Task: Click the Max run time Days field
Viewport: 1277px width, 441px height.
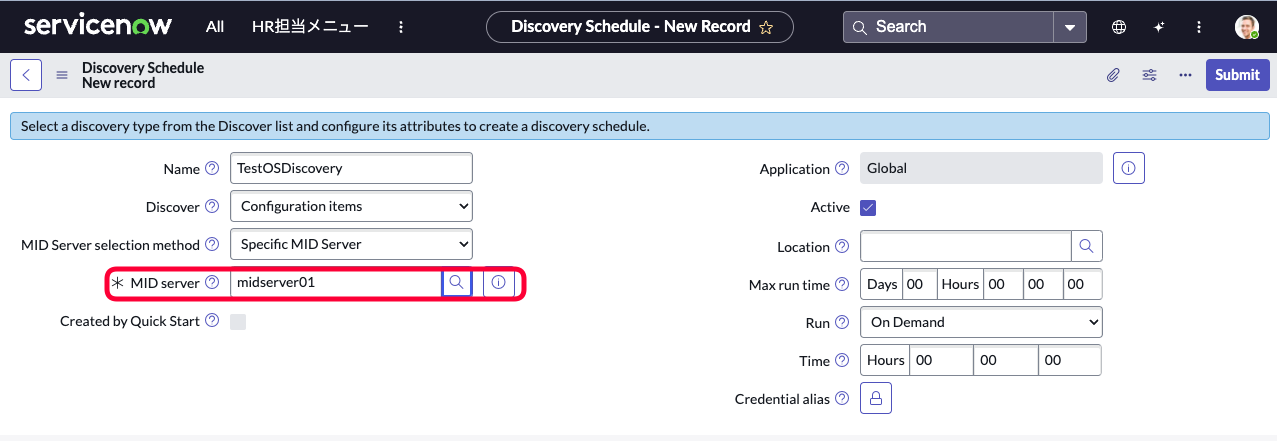Action: (919, 284)
